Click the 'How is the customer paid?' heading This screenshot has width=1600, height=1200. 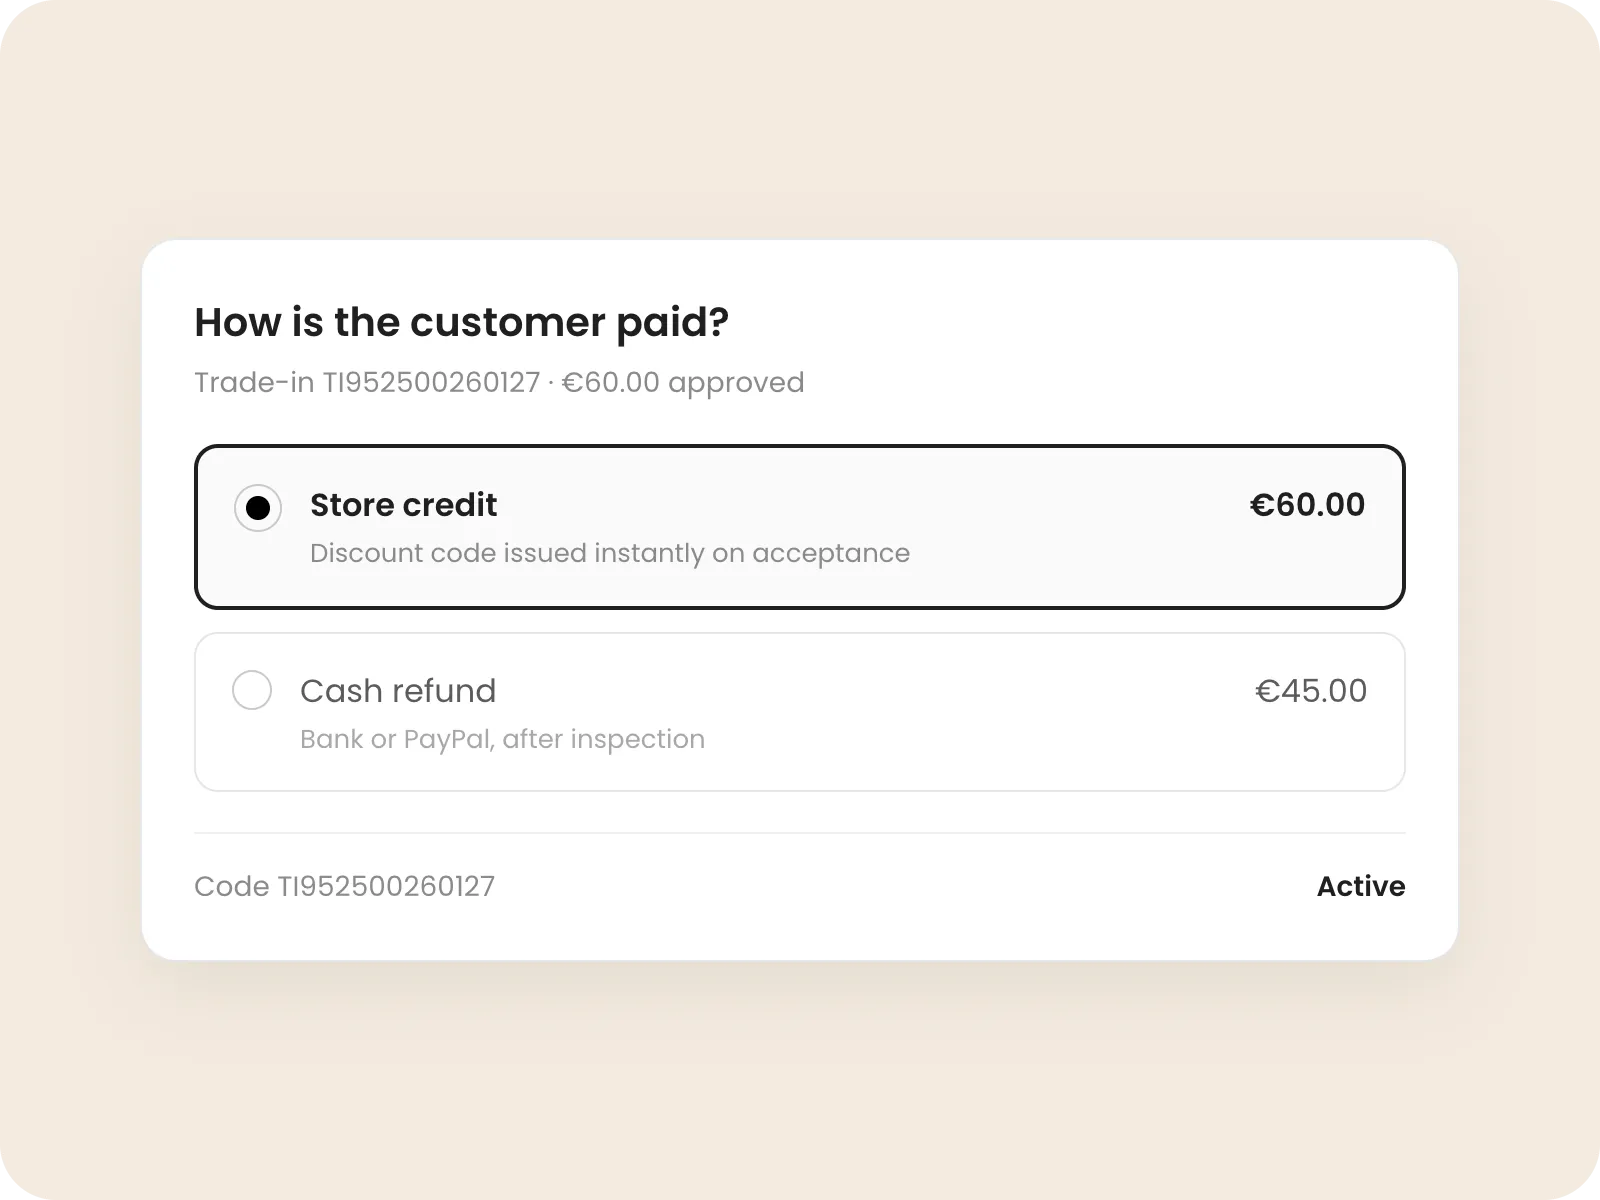pyautogui.click(x=461, y=322)
